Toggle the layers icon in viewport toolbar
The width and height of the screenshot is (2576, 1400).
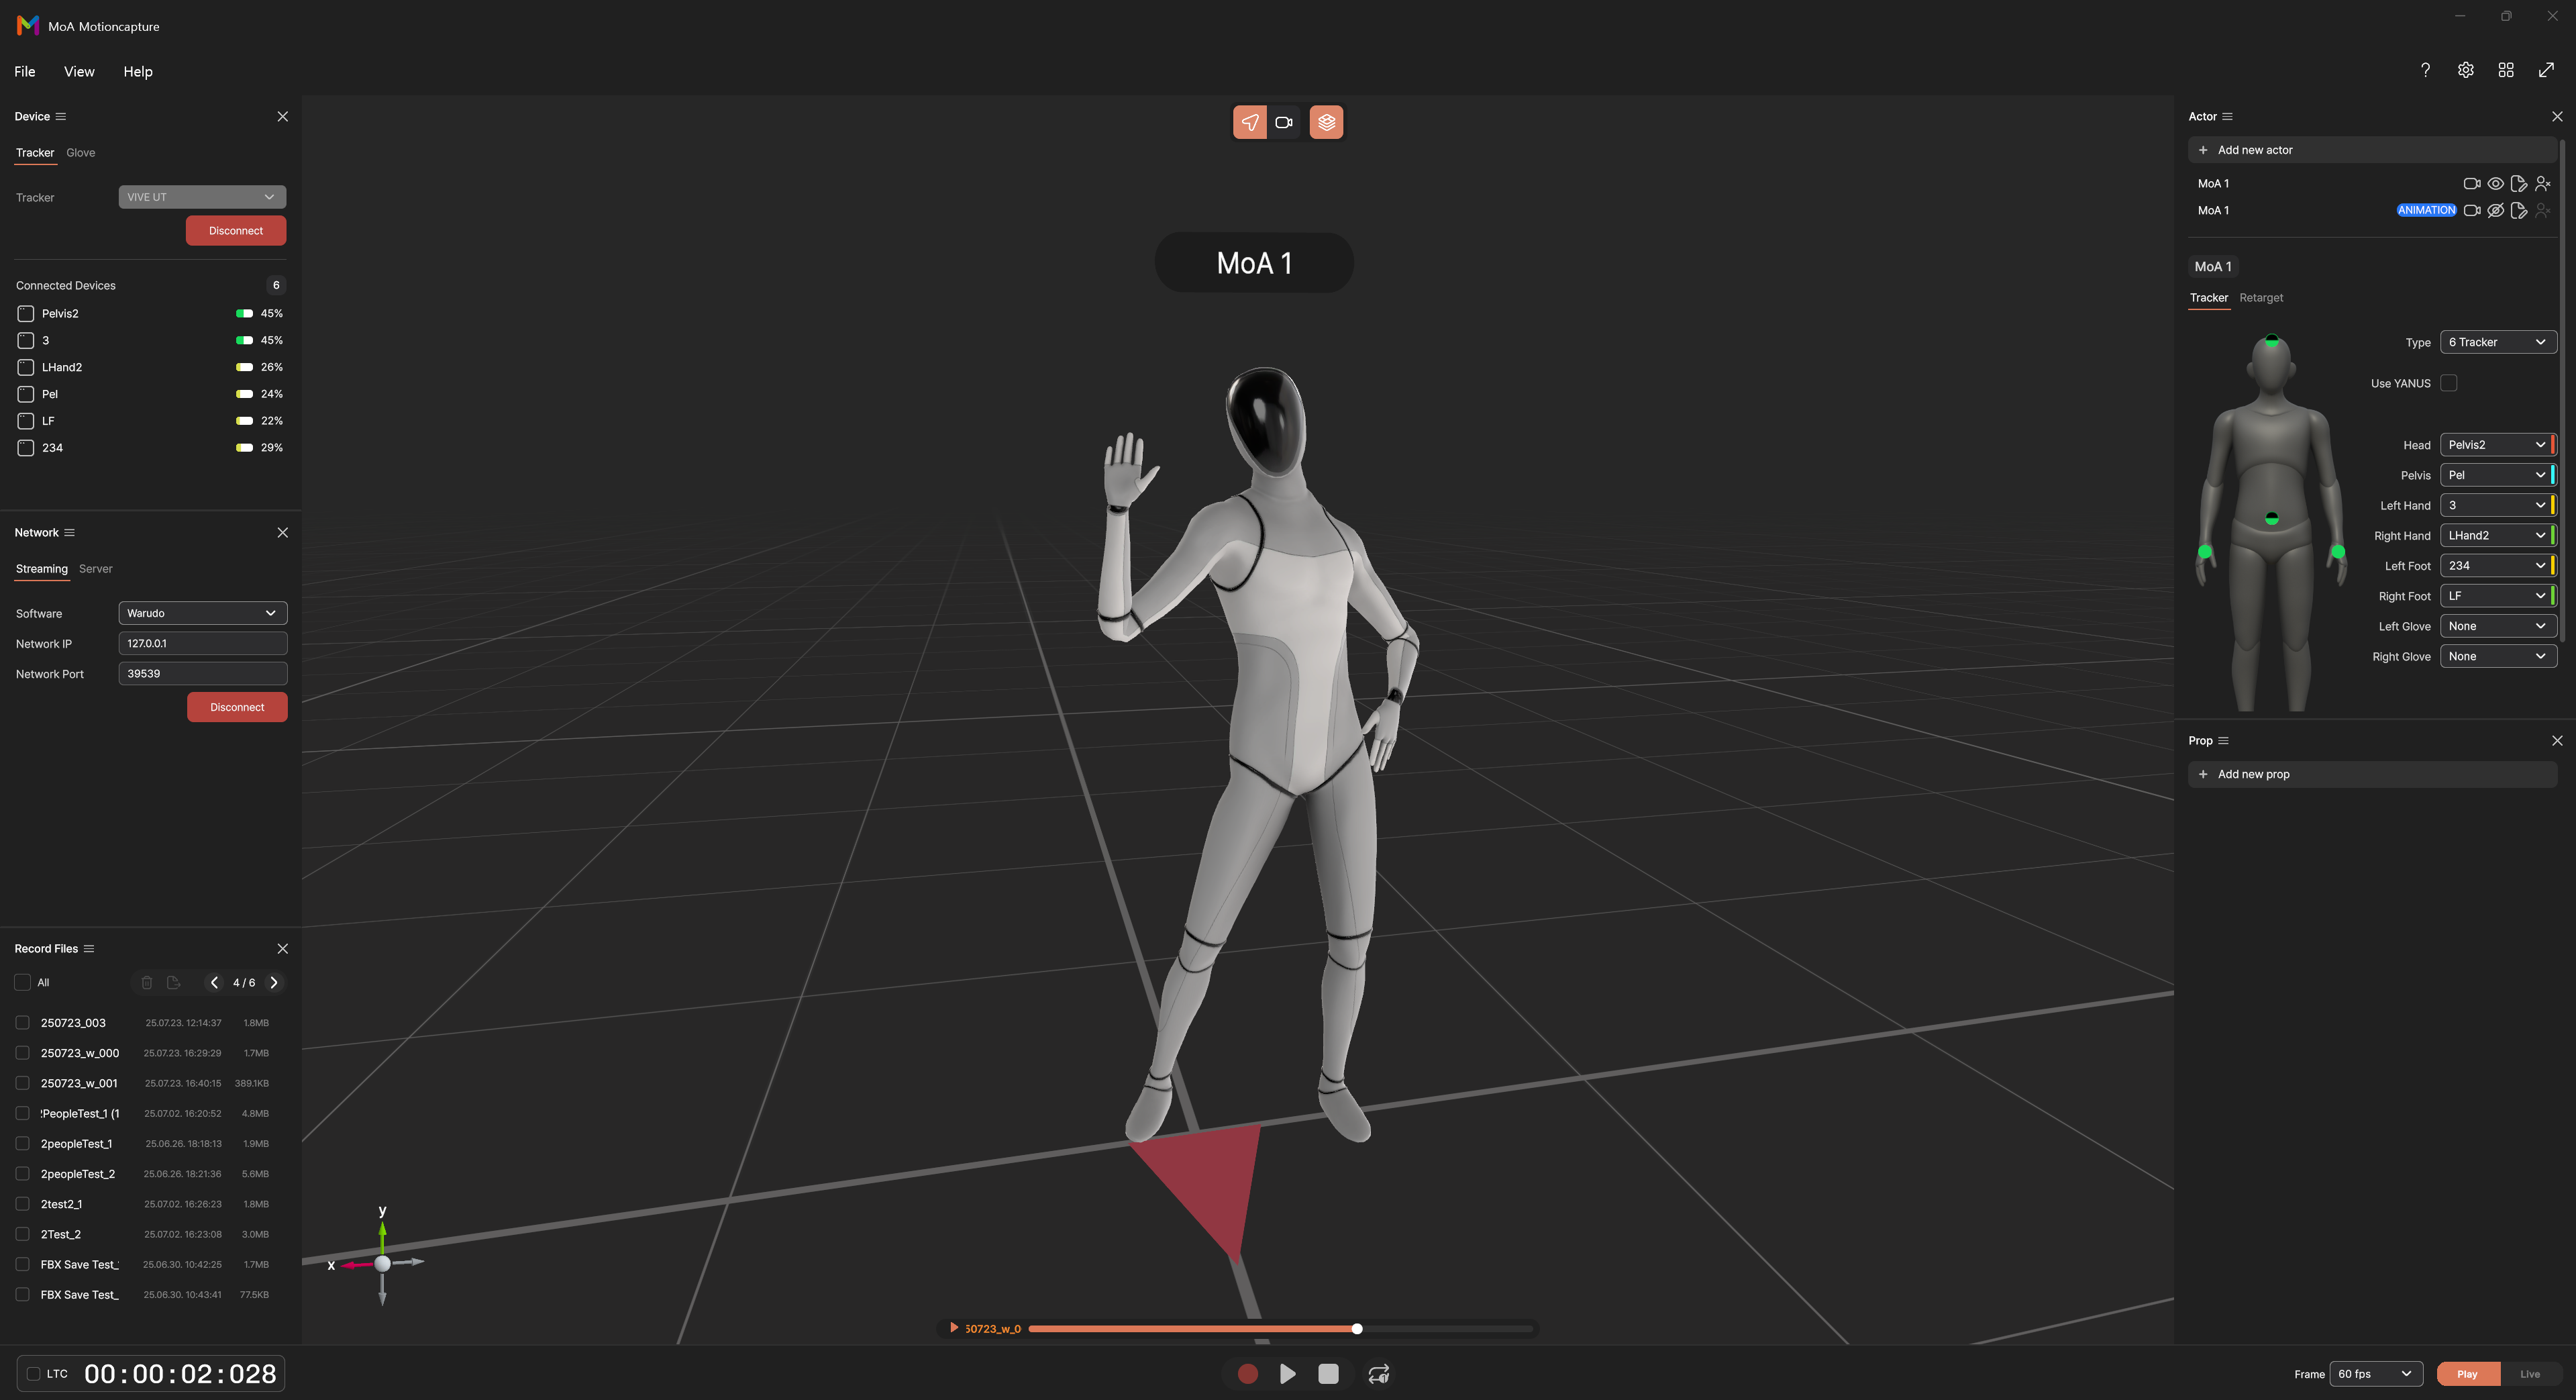(x=1326, y=122)
